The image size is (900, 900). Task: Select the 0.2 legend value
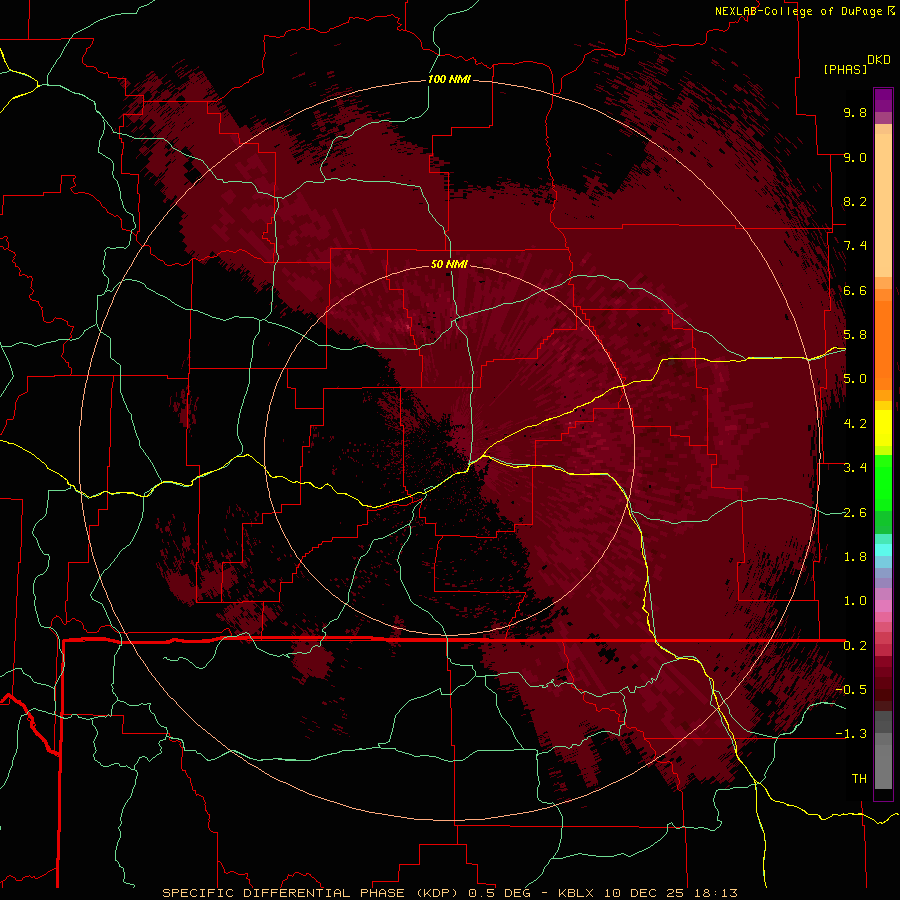click(855, 646)
